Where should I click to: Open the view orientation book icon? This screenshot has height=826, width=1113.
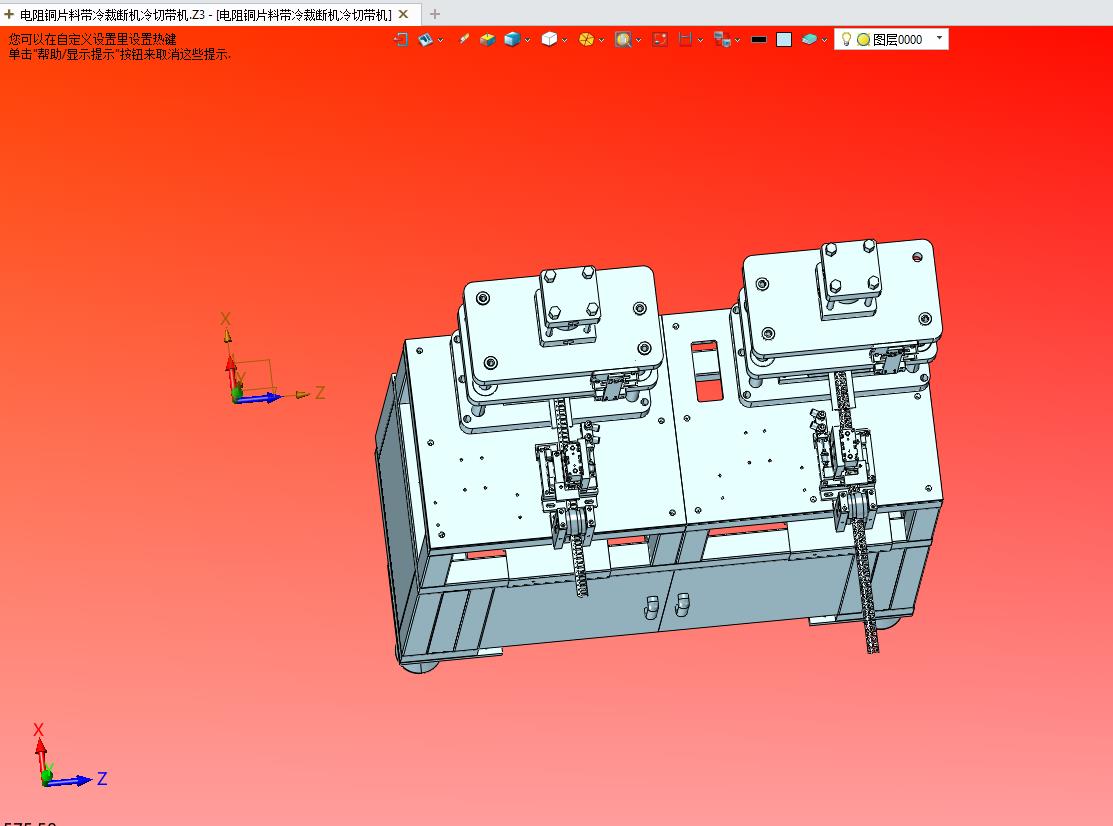[x=425, y=40]
